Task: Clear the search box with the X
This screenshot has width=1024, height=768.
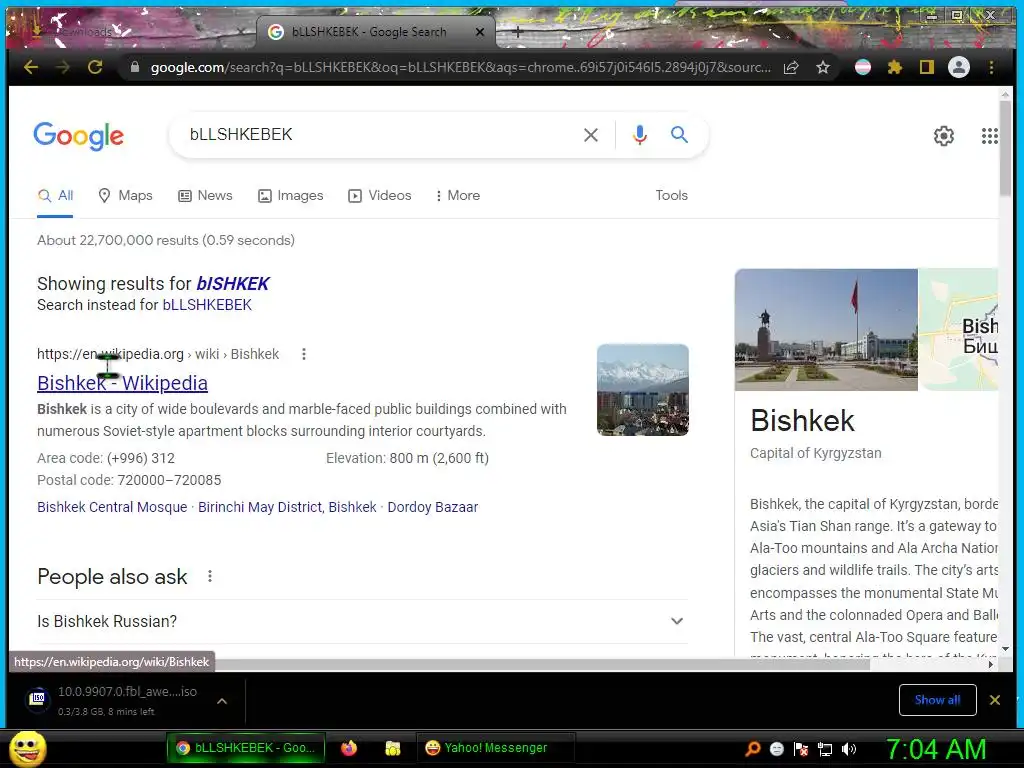Action: pos(591,135)
